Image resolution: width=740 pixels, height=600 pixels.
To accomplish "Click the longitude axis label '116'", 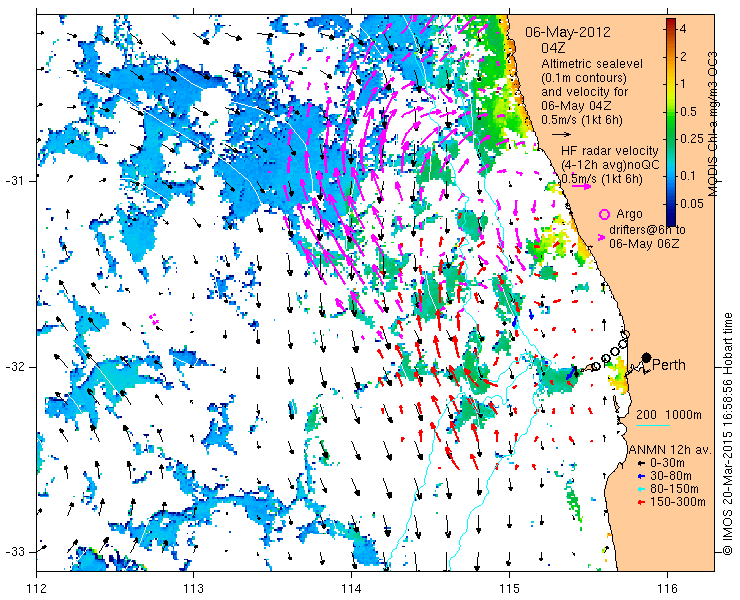I will pos(667,589).
